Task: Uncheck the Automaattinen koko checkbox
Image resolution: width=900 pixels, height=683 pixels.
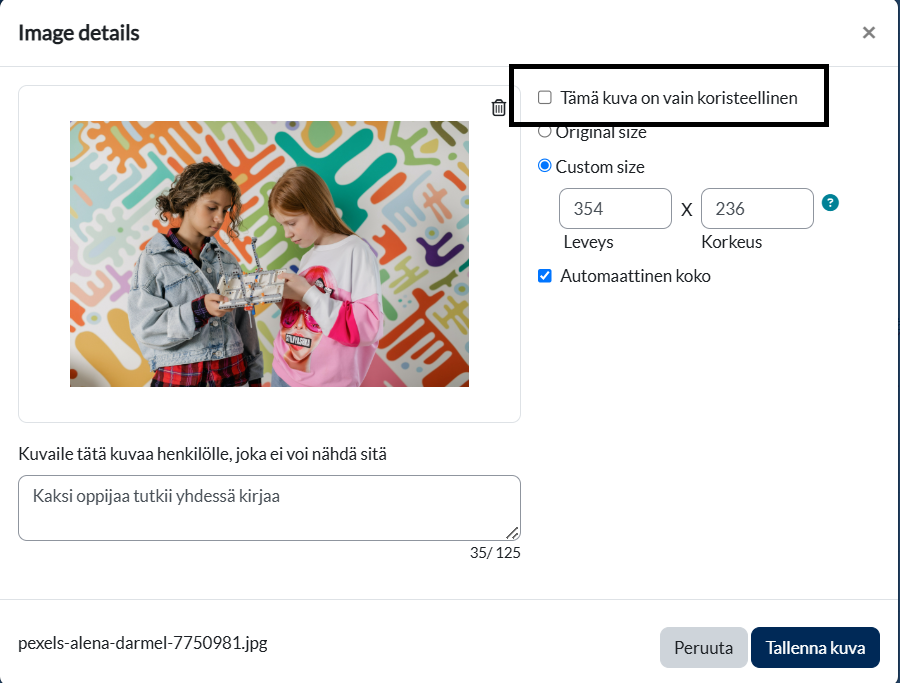Action: [x=545, y=276]
